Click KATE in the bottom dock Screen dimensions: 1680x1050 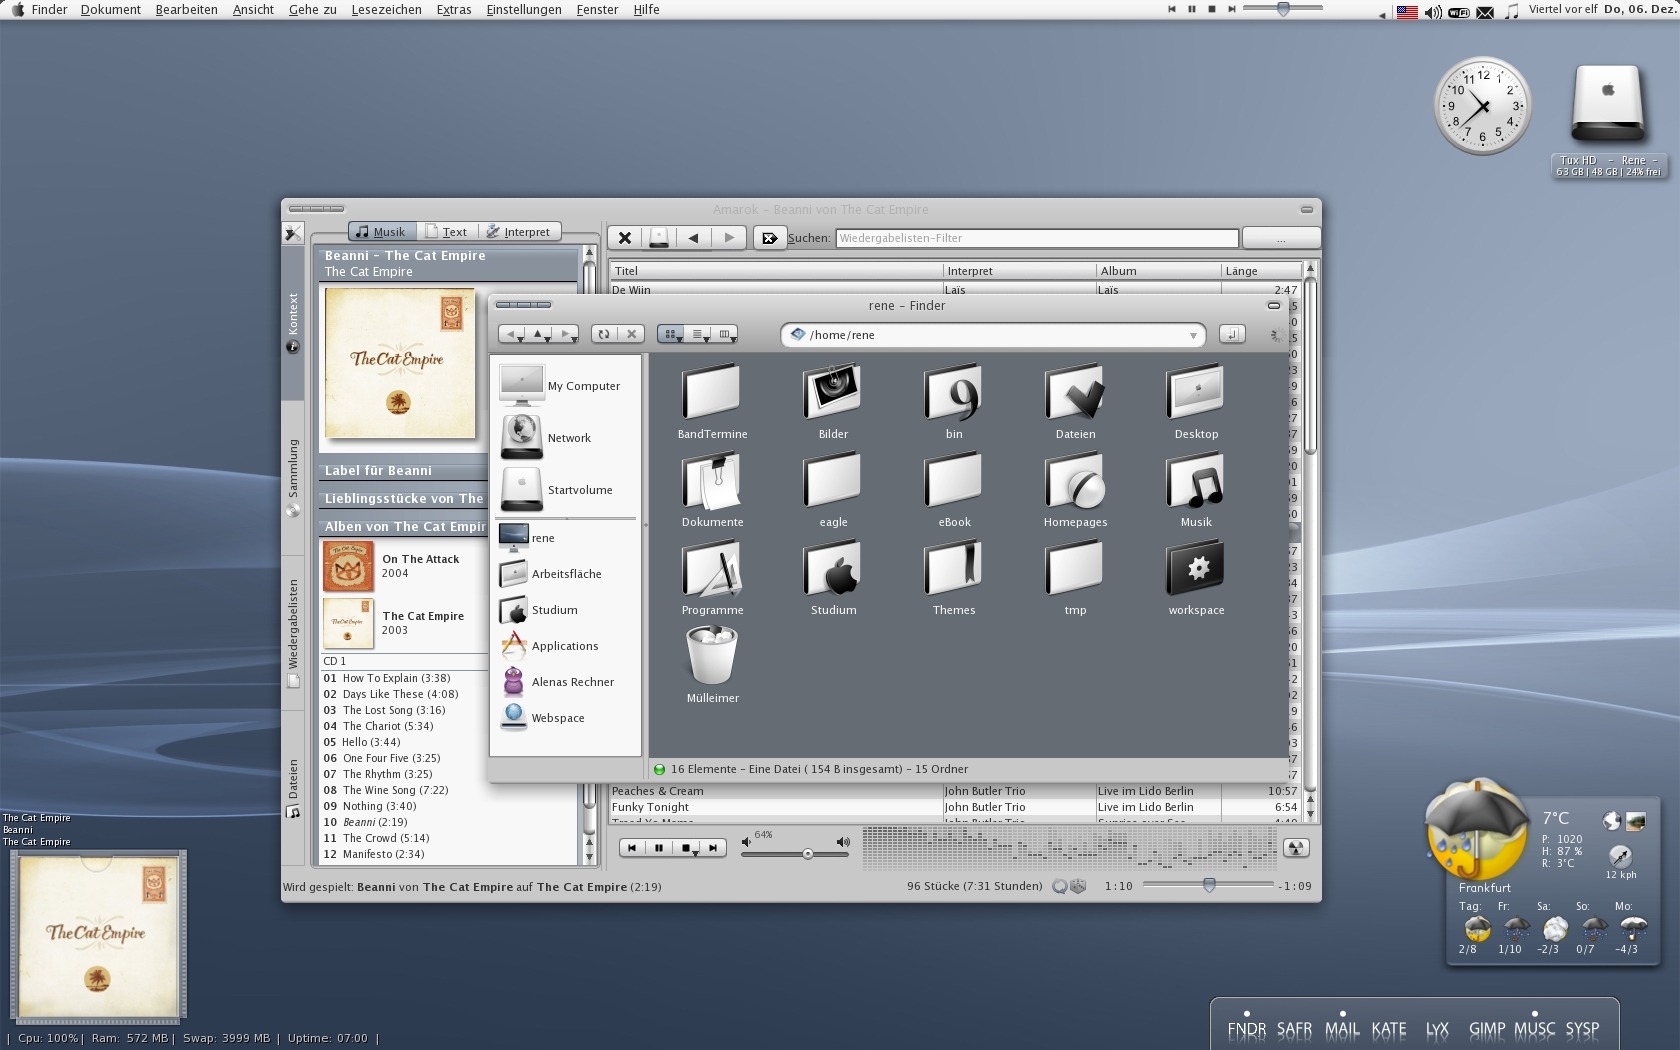tap(1388, 1029)
